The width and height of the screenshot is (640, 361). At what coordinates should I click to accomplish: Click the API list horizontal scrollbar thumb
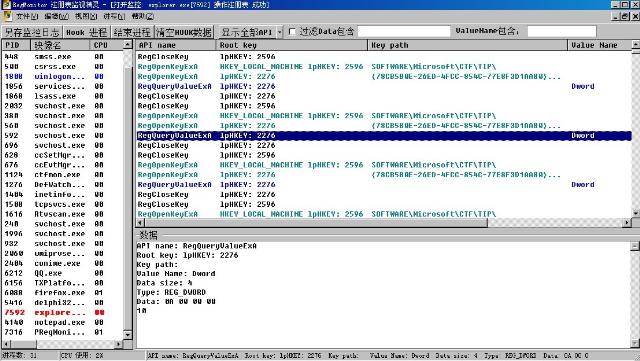316,223
